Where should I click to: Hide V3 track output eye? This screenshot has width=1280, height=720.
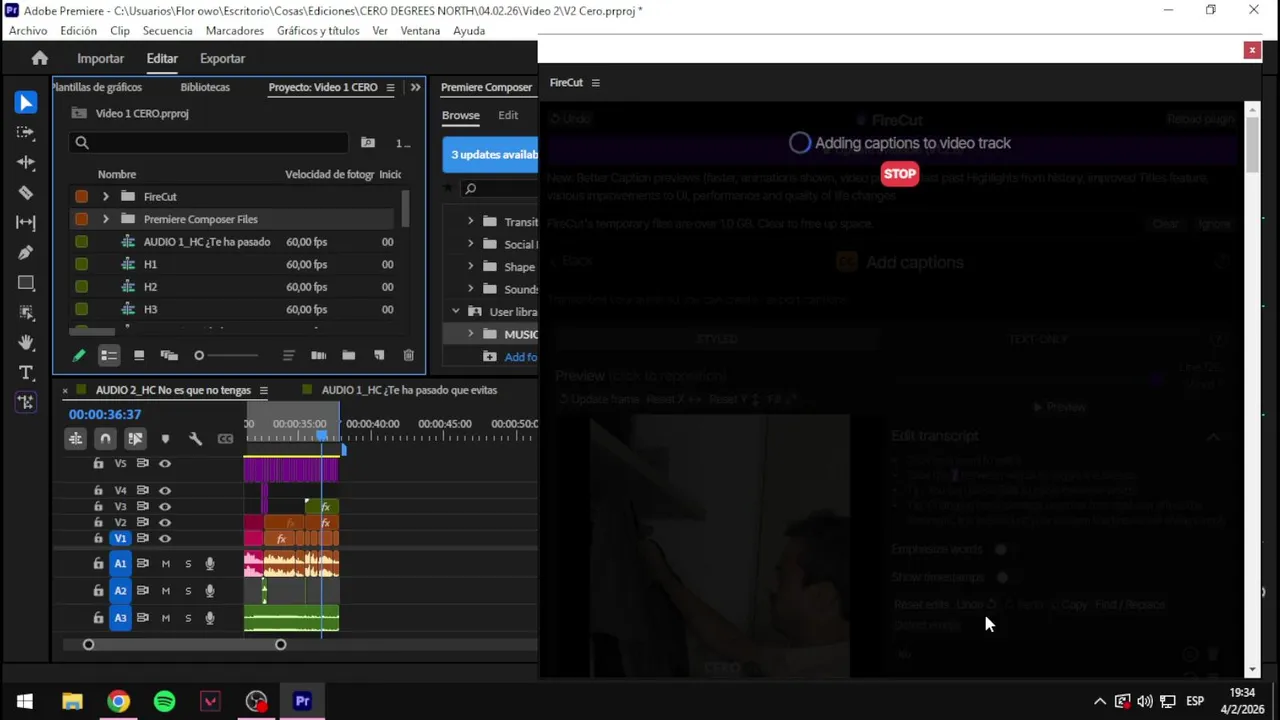click(x=165, y=506)
